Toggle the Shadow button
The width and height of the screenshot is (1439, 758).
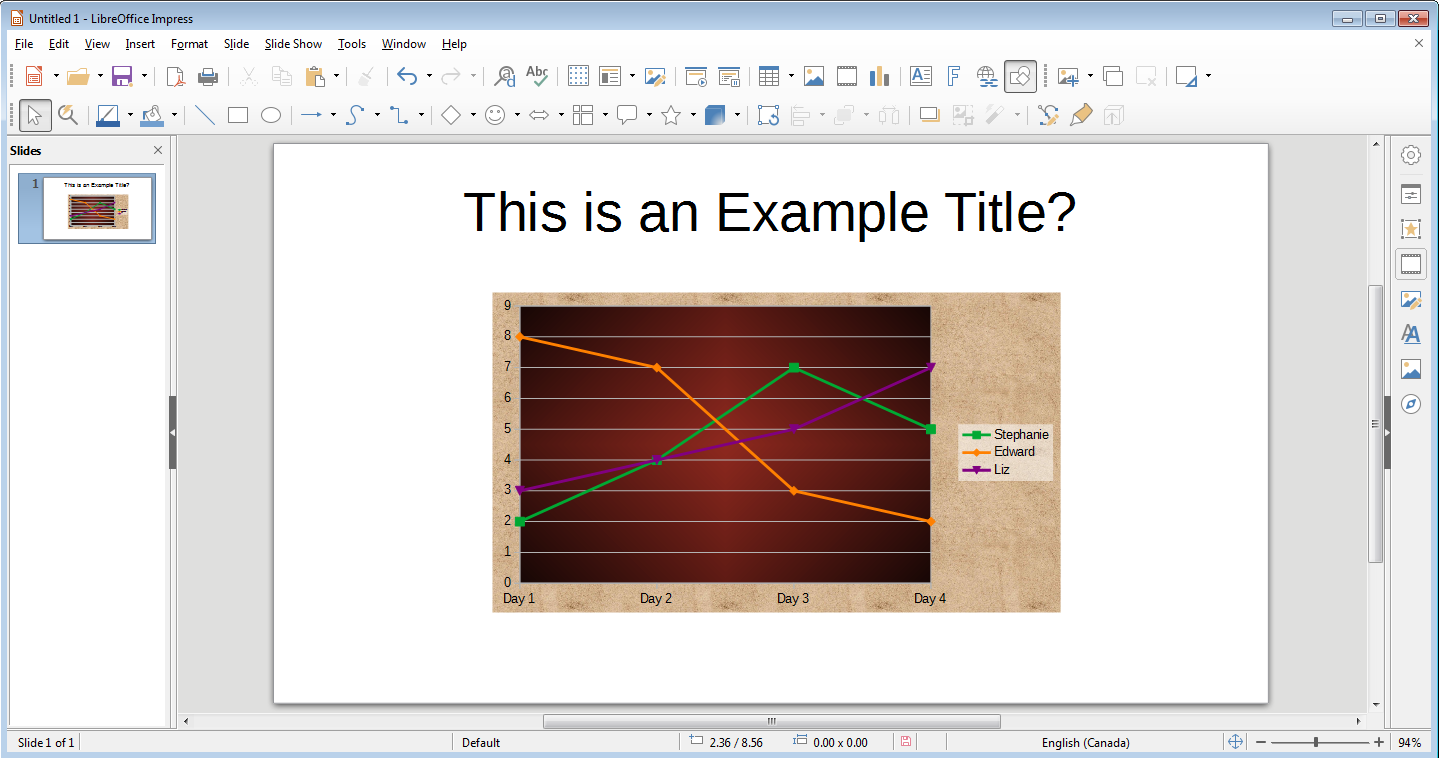(930, 115)
